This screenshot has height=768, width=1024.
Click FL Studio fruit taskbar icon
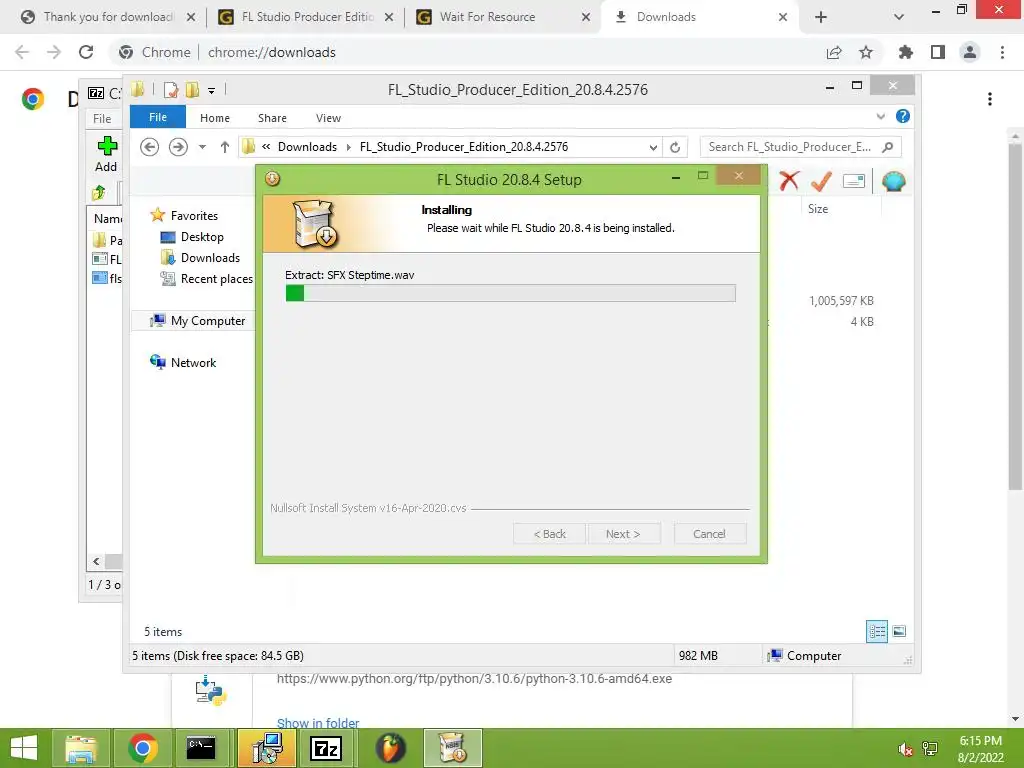click(391, 748)
